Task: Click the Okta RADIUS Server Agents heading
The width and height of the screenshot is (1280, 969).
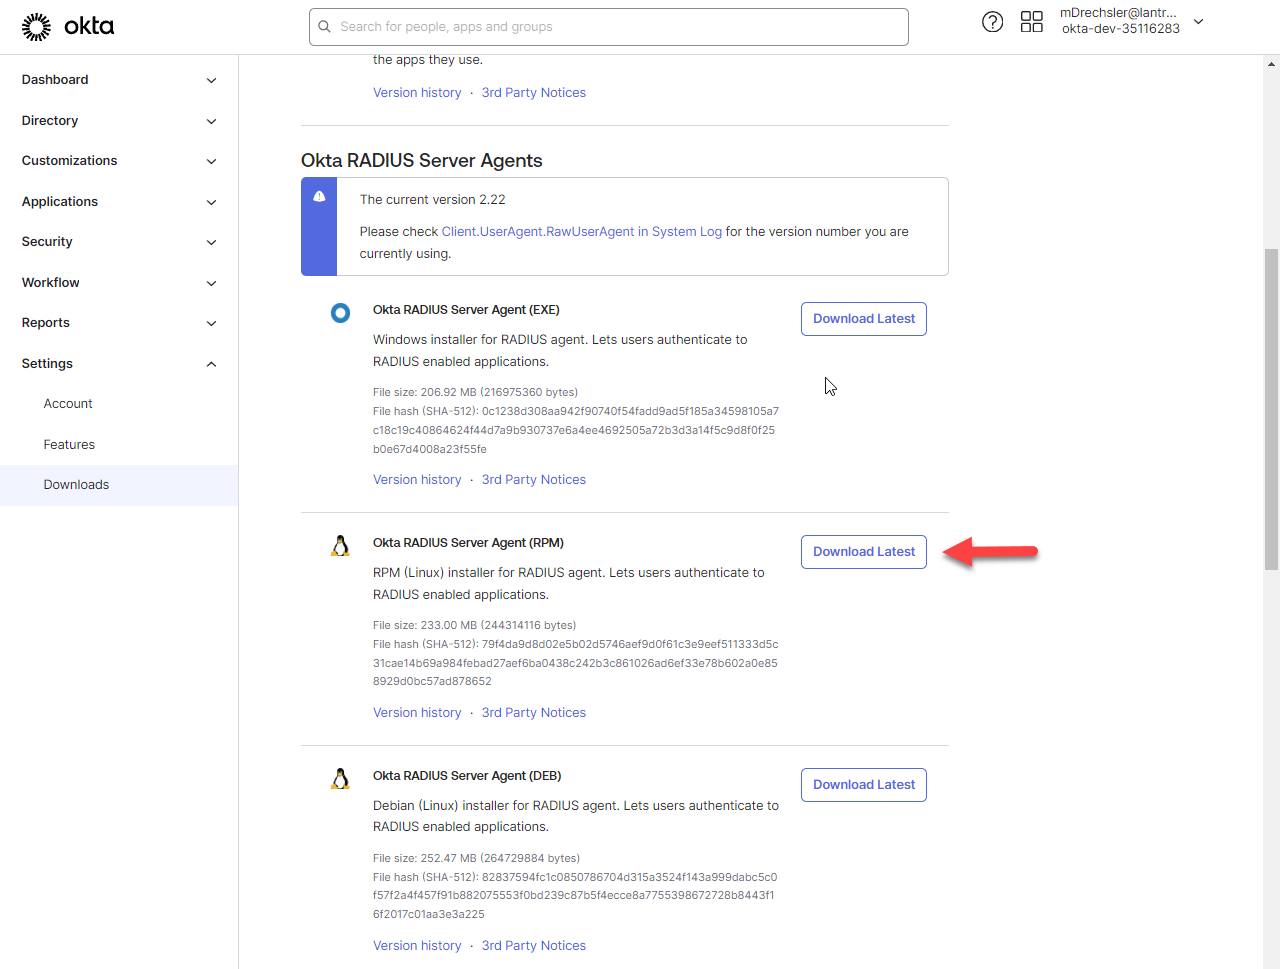Action: 422,161
